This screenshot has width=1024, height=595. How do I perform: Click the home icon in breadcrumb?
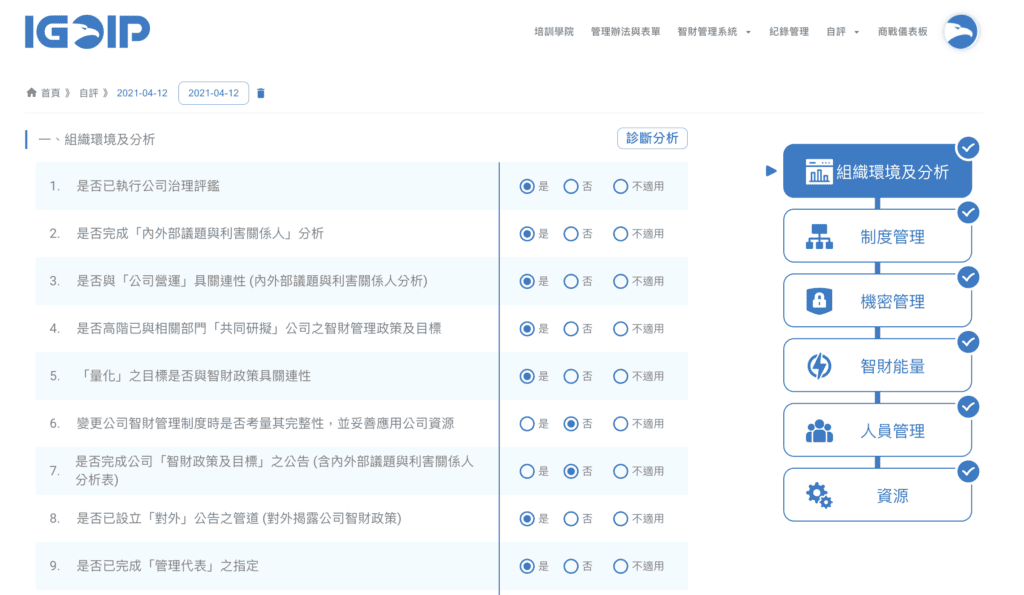point(32,93)
